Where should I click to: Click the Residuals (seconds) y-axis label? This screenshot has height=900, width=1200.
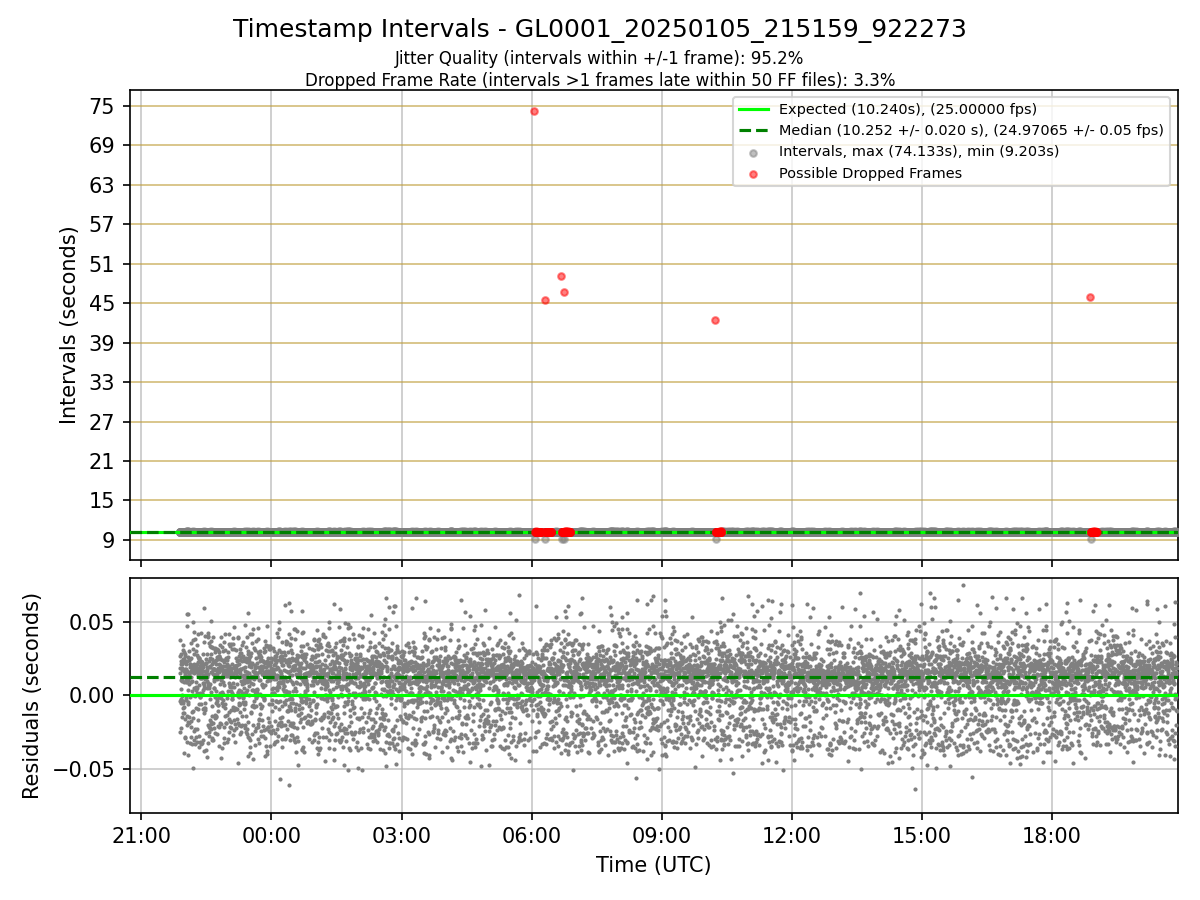(31, 696)
